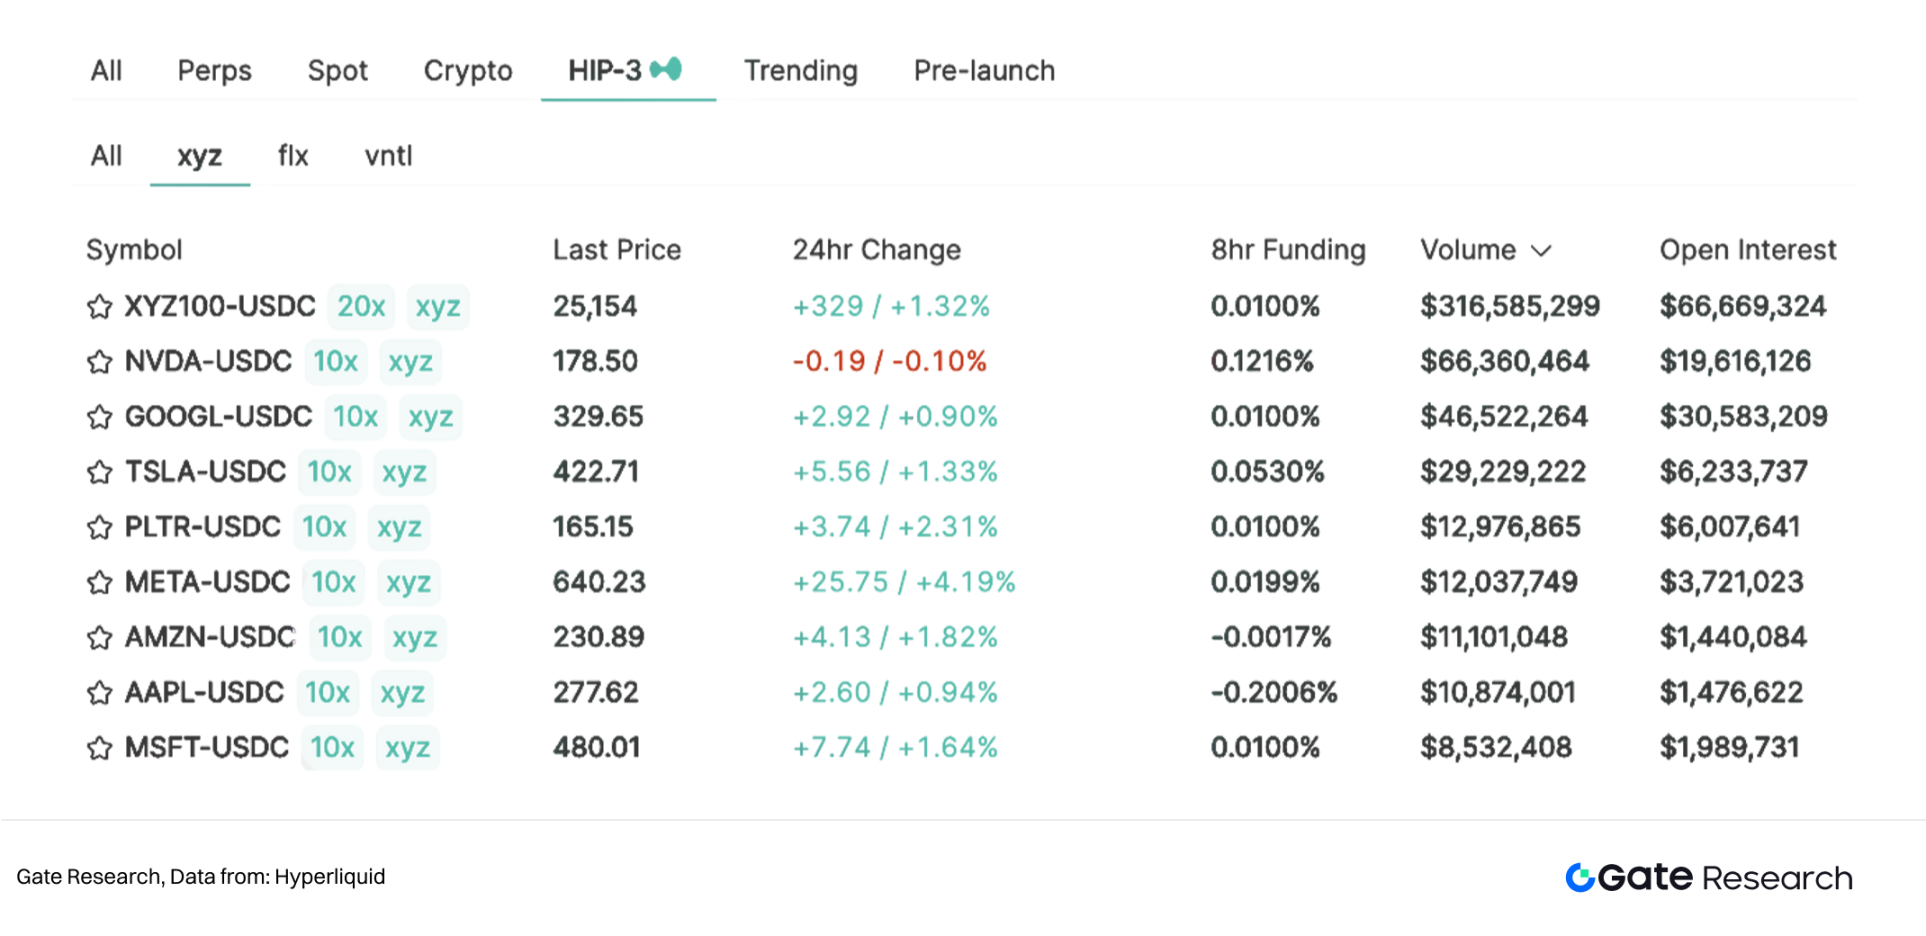The width and height of the screenshot is (1926, 936).
Task: Add PLTR-USDC to favorites via star
Action: pyautogui.click(x=99, y=527)
